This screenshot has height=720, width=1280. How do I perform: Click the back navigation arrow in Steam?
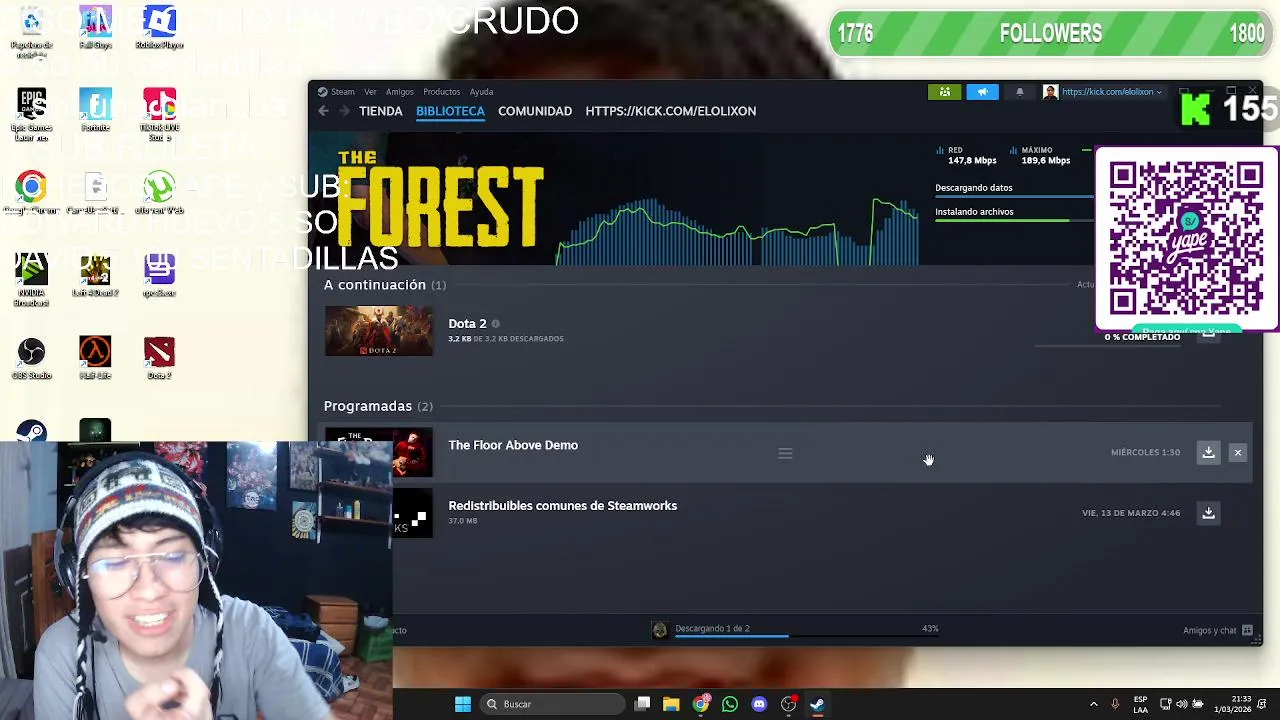[324, 111]
